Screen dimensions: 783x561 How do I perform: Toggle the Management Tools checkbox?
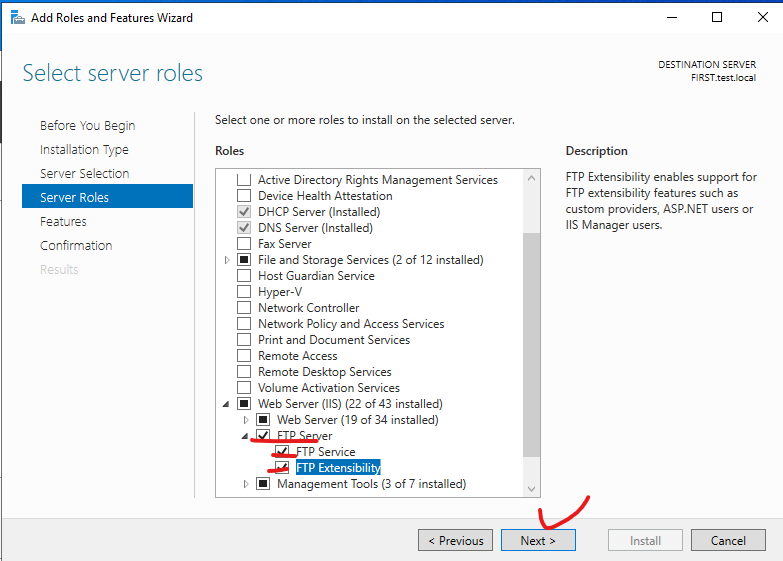[263, 484]
